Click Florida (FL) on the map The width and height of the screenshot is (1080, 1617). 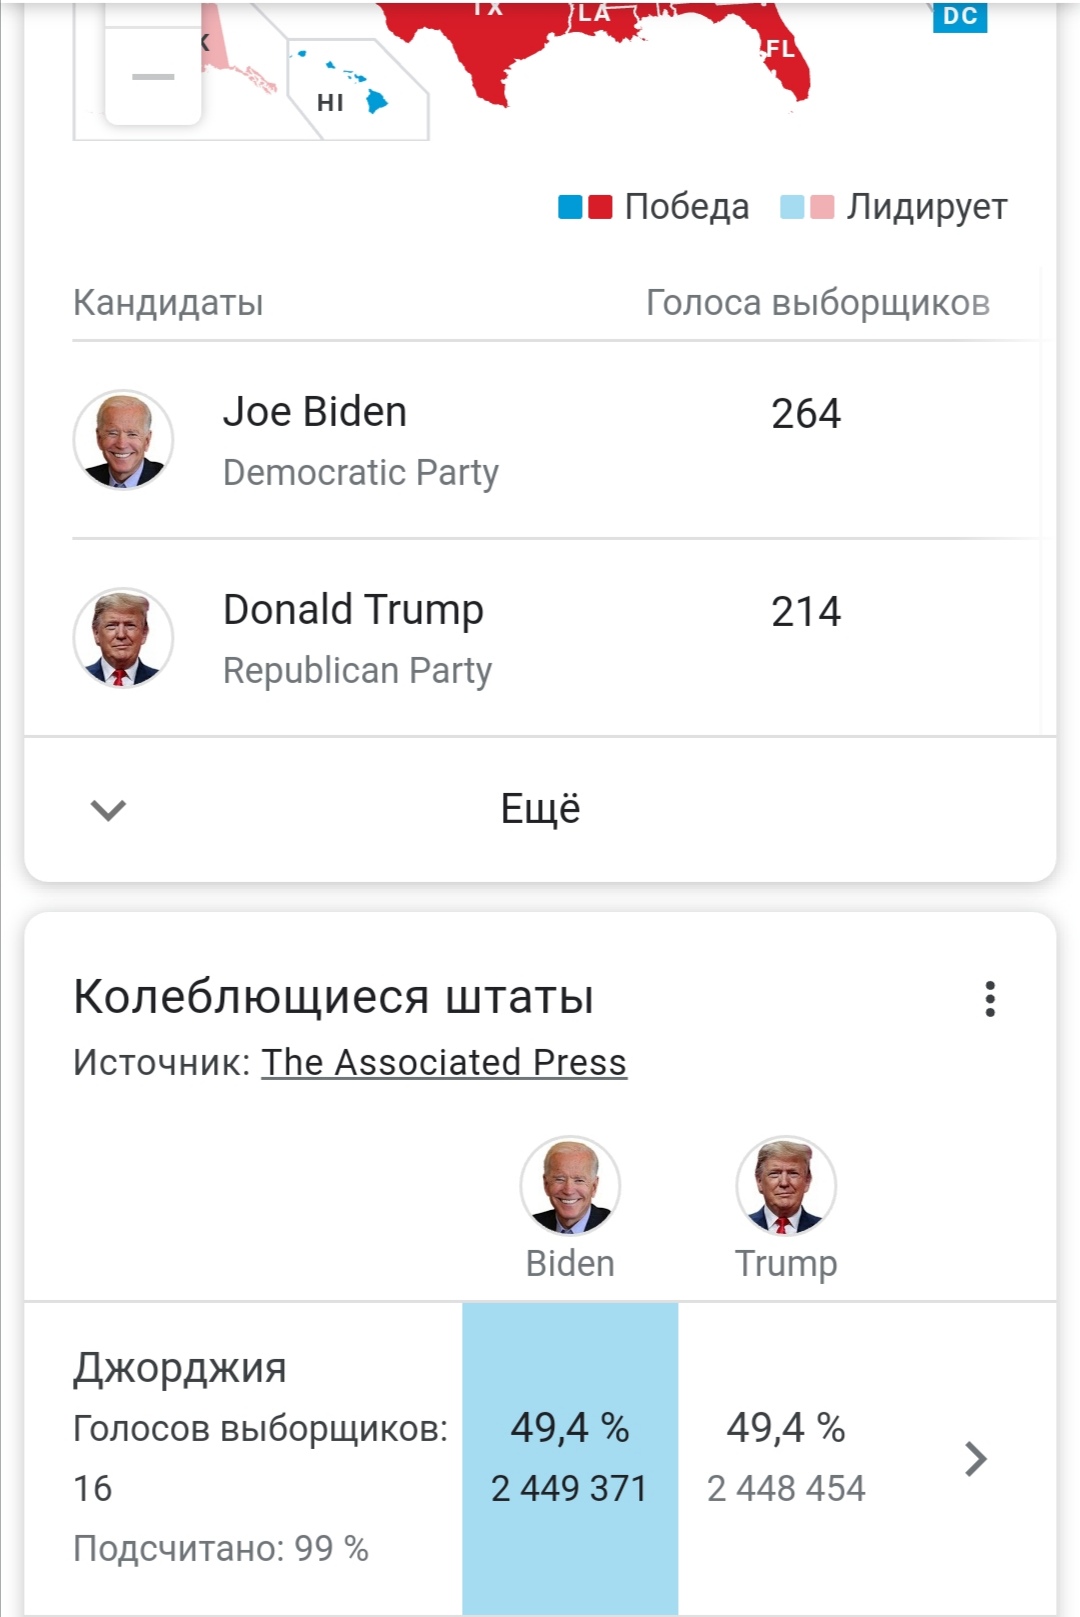[780, 50]
